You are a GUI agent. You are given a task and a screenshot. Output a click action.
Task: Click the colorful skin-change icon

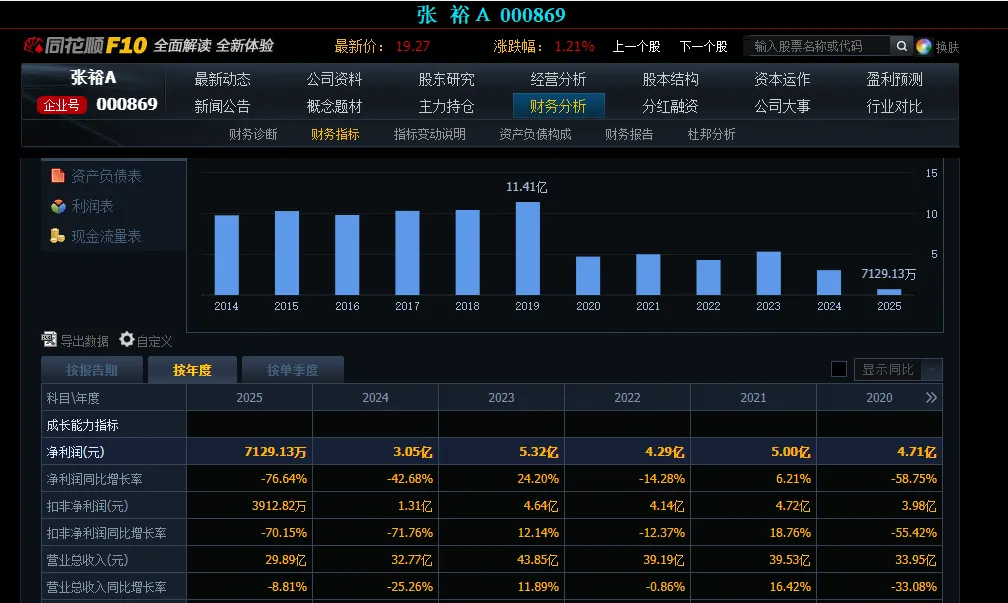924,46
